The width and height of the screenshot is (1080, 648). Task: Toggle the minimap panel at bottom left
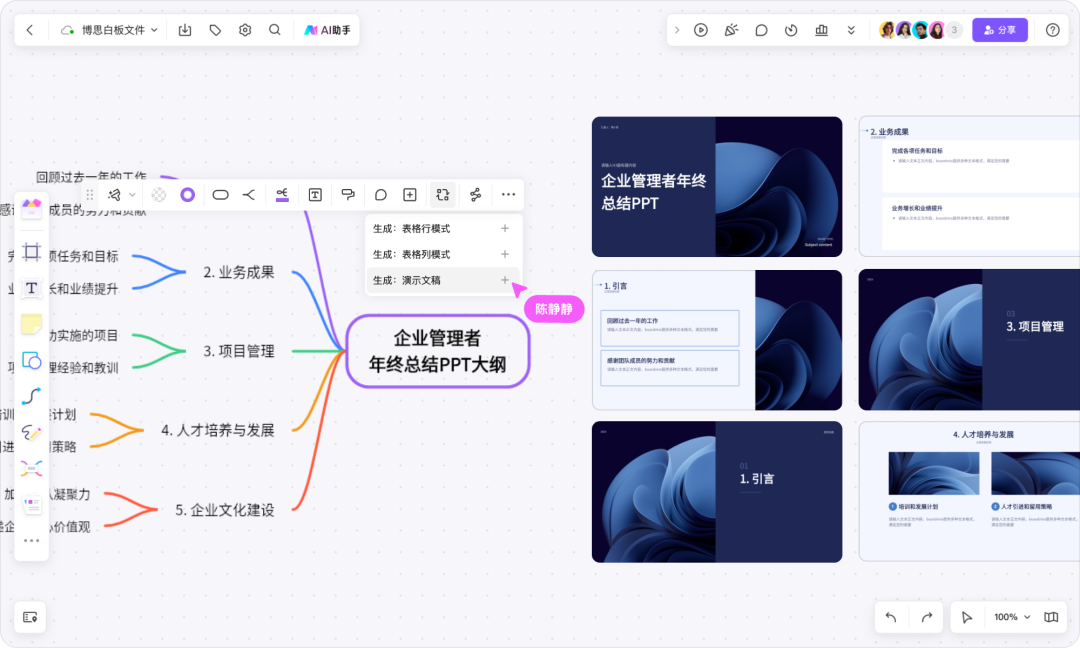tap(30, 617)
